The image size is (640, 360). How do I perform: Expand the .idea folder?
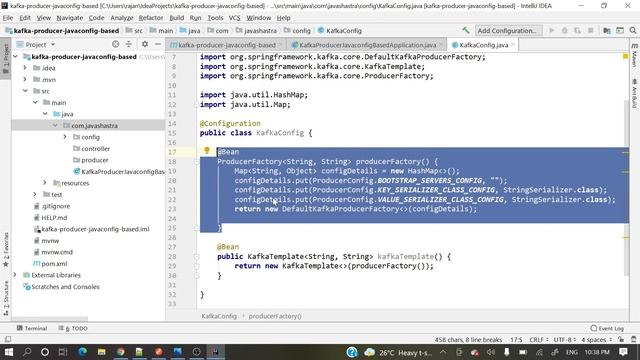click(x=25, y=68)
